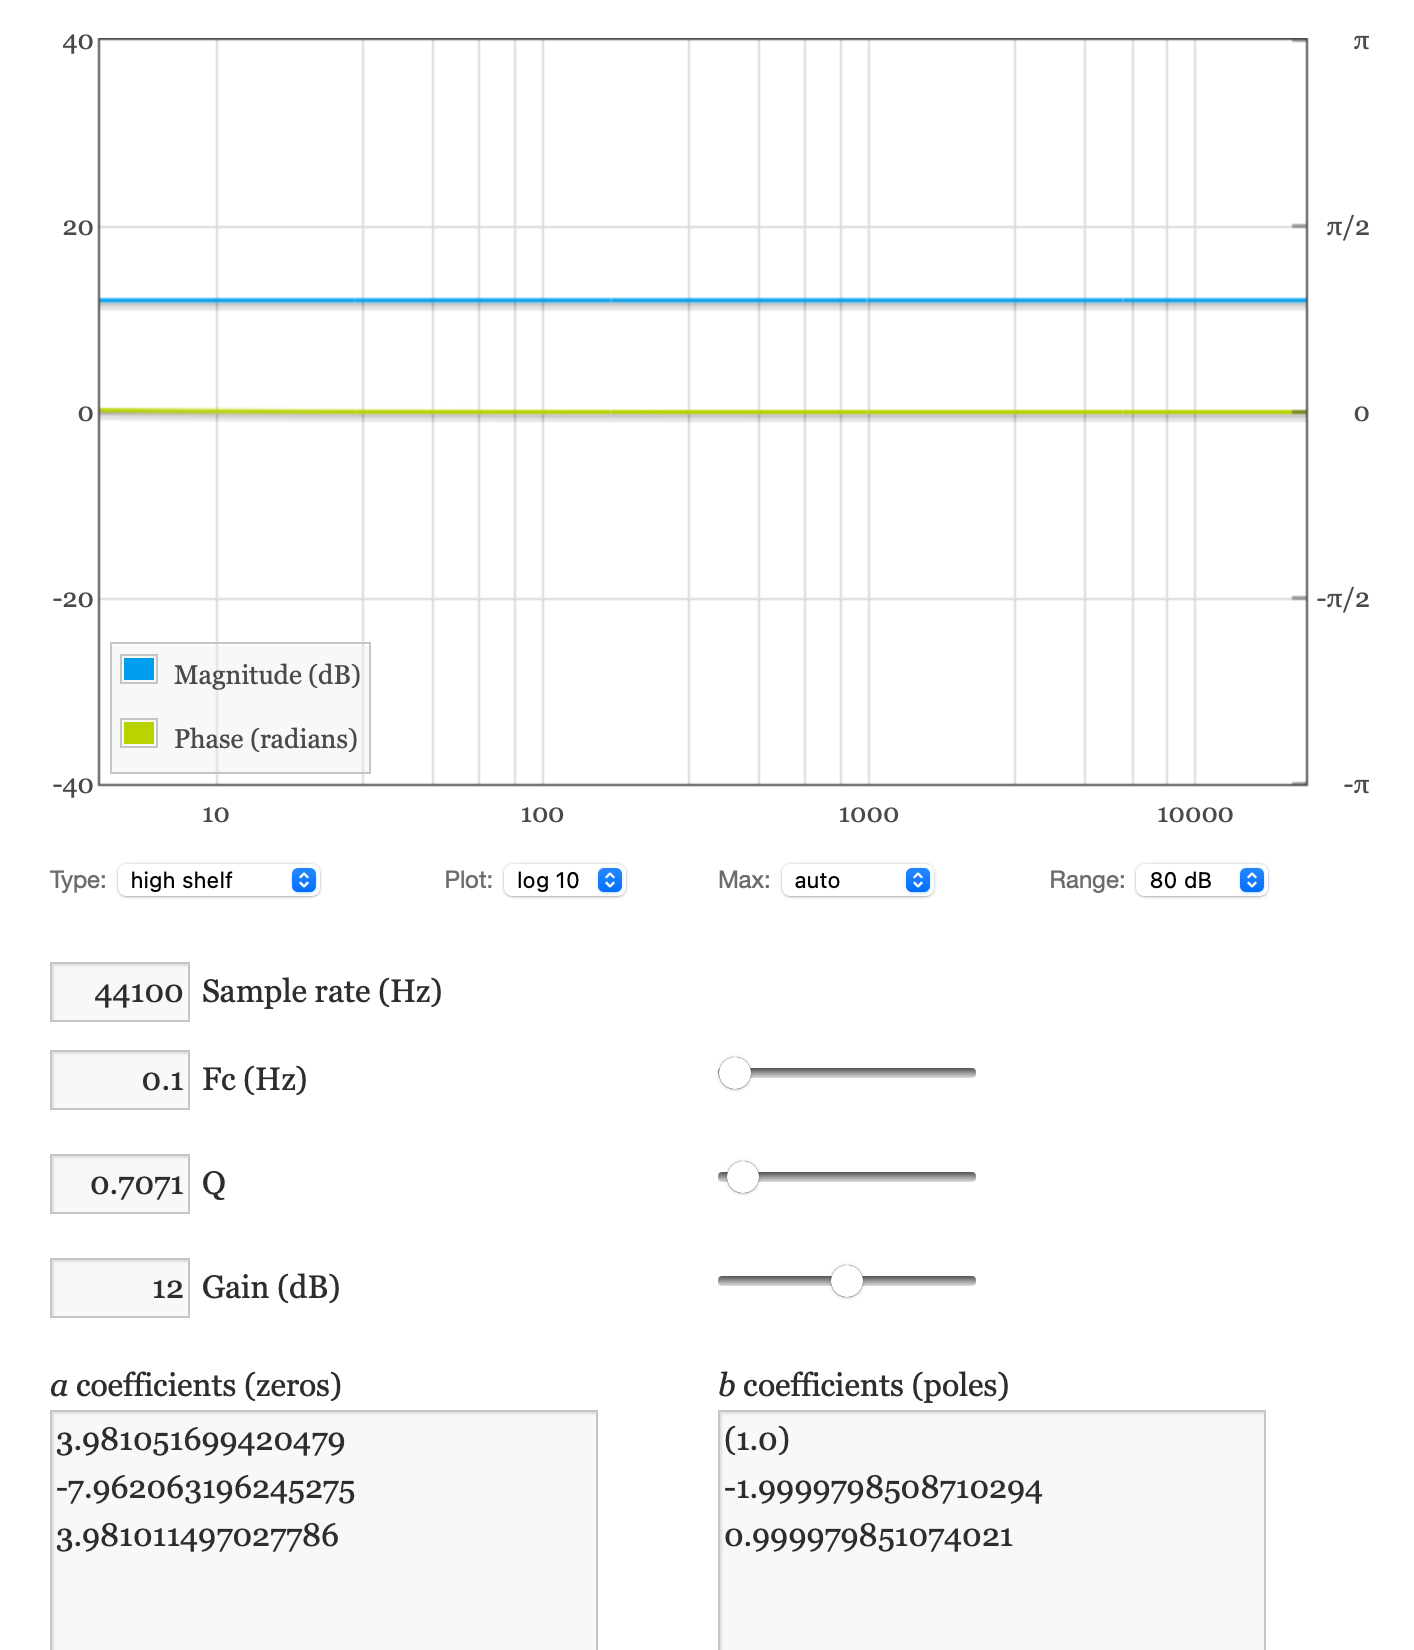This screenshot has height=1650, width=1414.
Task: Click inside the b coefficients text box
Action: [x=992, y=1530]
